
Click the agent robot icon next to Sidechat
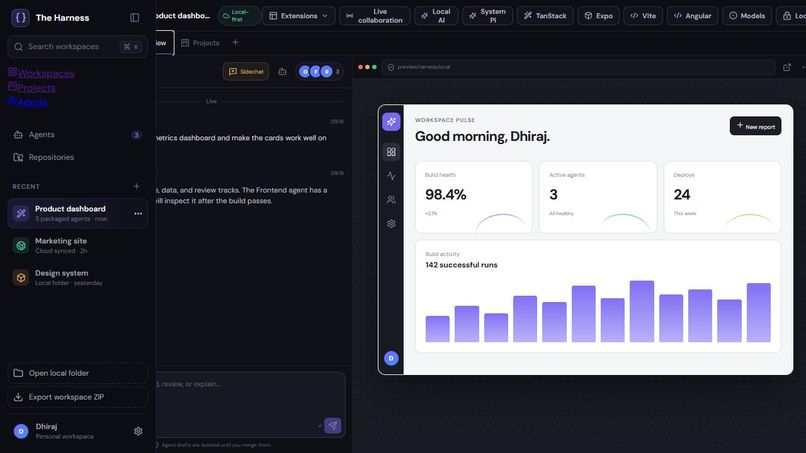(x=282, y=71)
